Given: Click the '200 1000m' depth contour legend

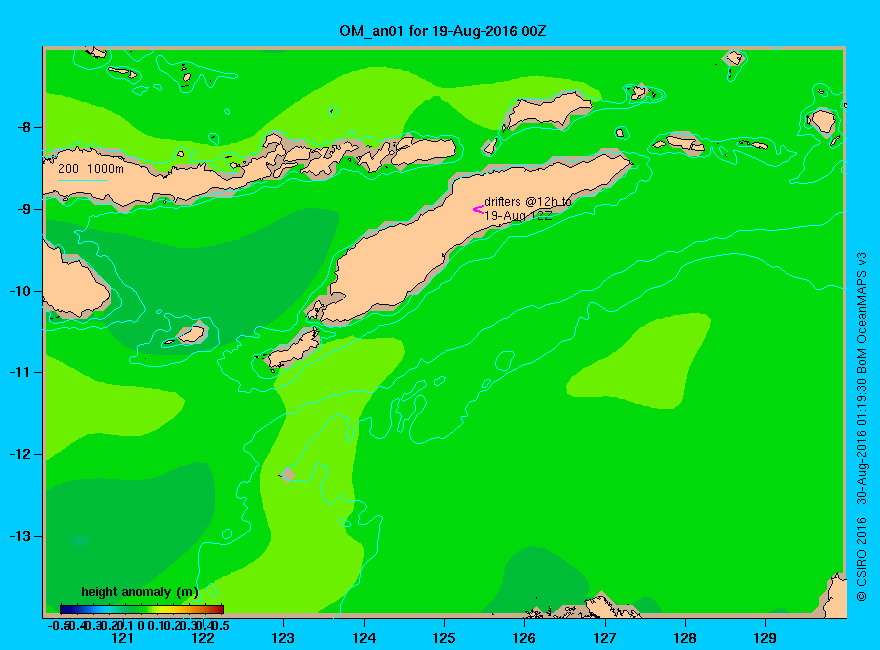Looking at the screenshot, I should [91, 168].
